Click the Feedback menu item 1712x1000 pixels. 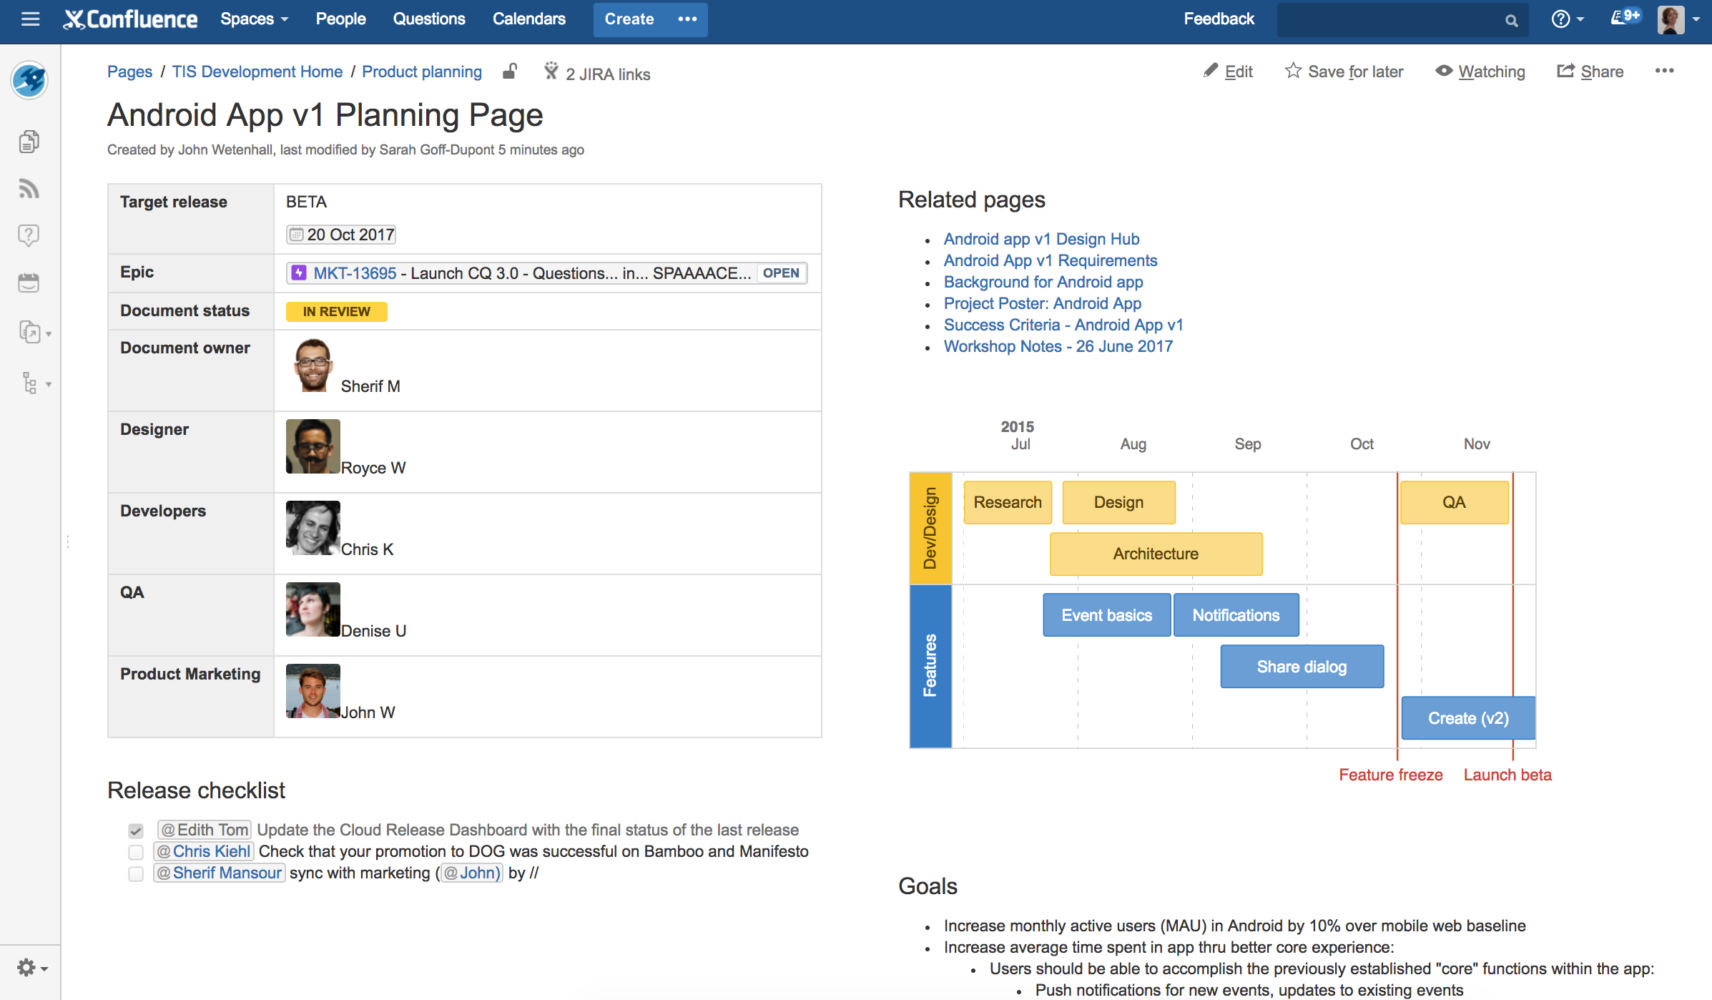tap(1218, 18)
